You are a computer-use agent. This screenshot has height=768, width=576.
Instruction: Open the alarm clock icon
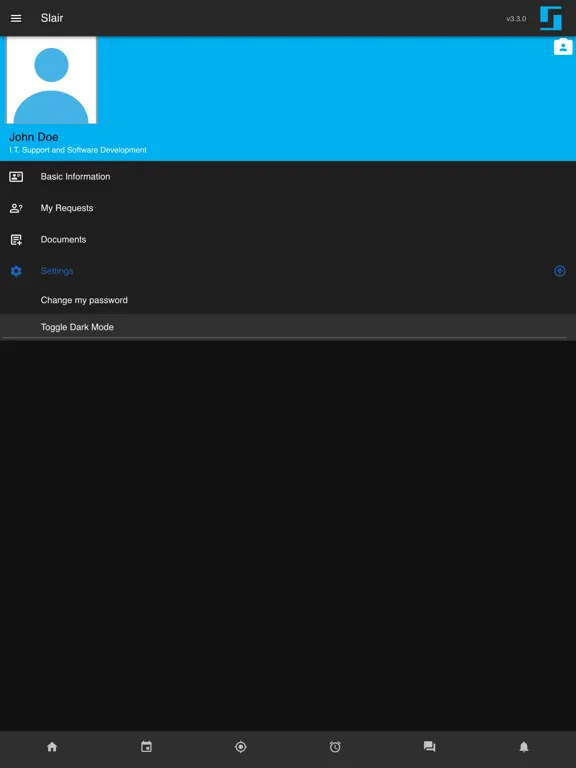(335, 746)
